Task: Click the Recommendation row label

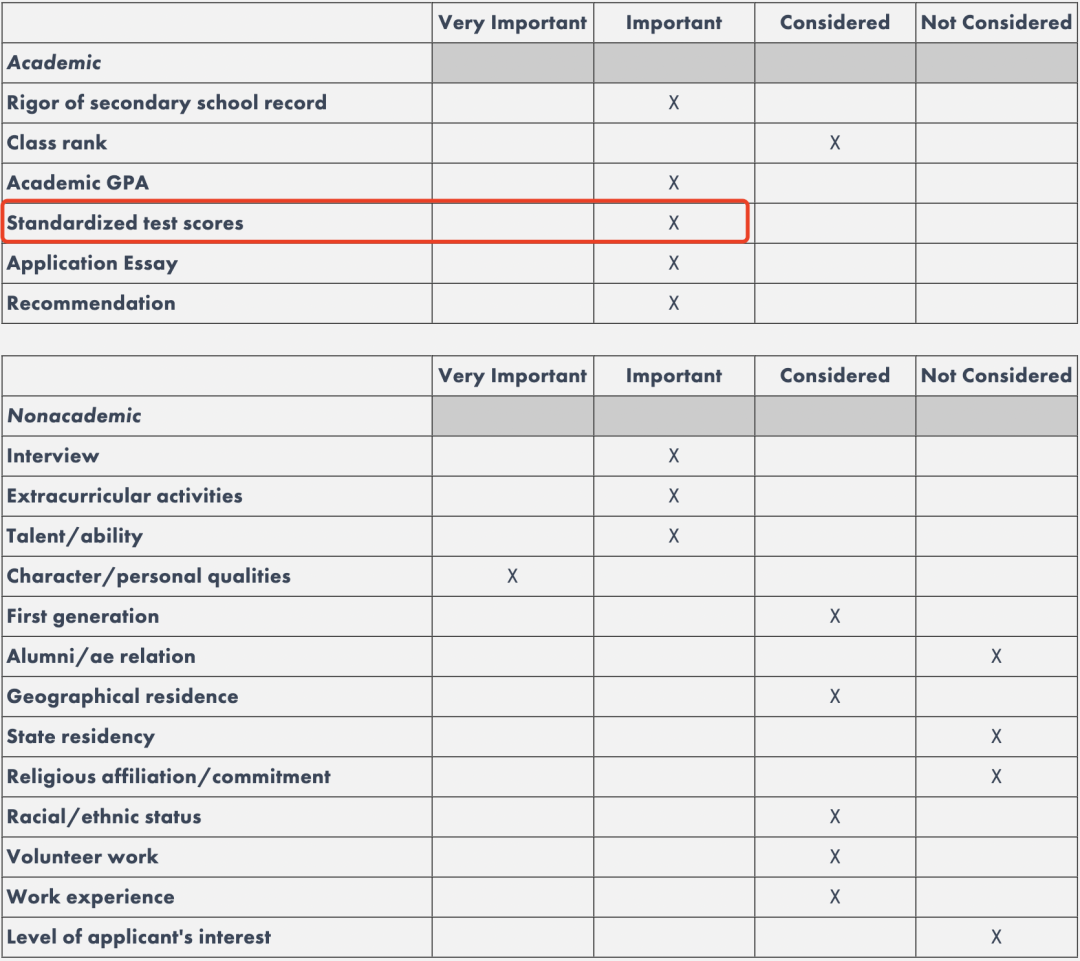Action: coord(91,303)
